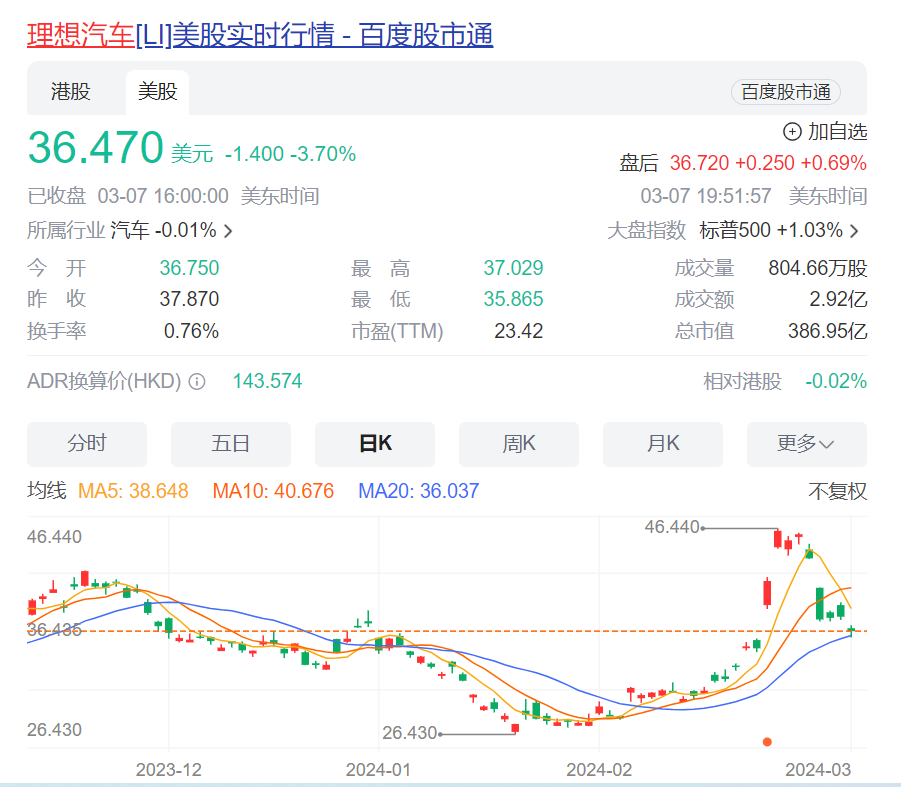Viewport: 901px width, 787px height.
Task: Click the MA5: 38.648 indicator label
Action: pyautogui.click(x=133, y=491)
